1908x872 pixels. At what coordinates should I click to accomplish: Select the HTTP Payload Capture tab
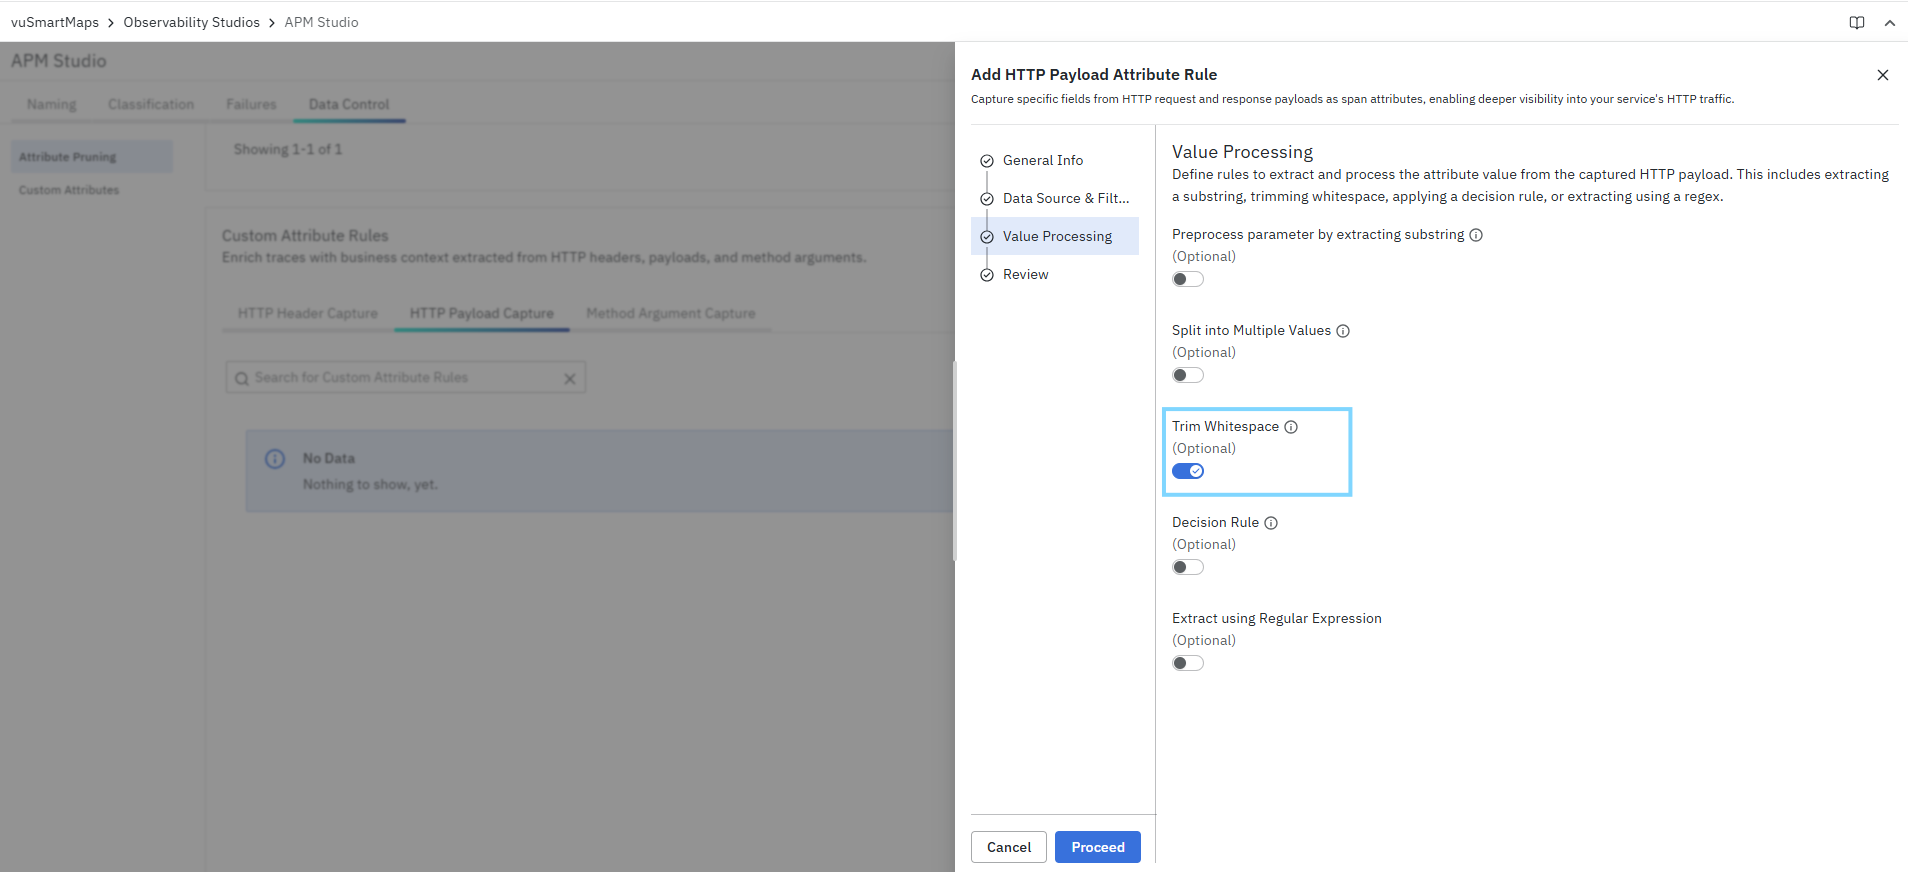482,313
